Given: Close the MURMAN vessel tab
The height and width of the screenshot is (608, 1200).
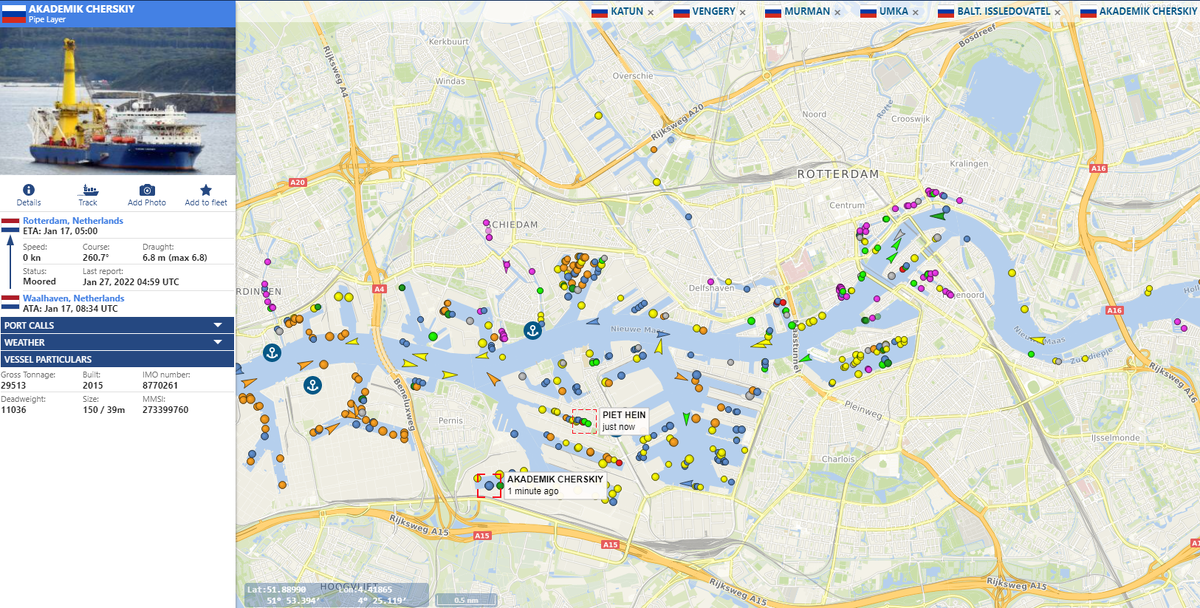Looking at the screenshot, I should click(838, 12).
